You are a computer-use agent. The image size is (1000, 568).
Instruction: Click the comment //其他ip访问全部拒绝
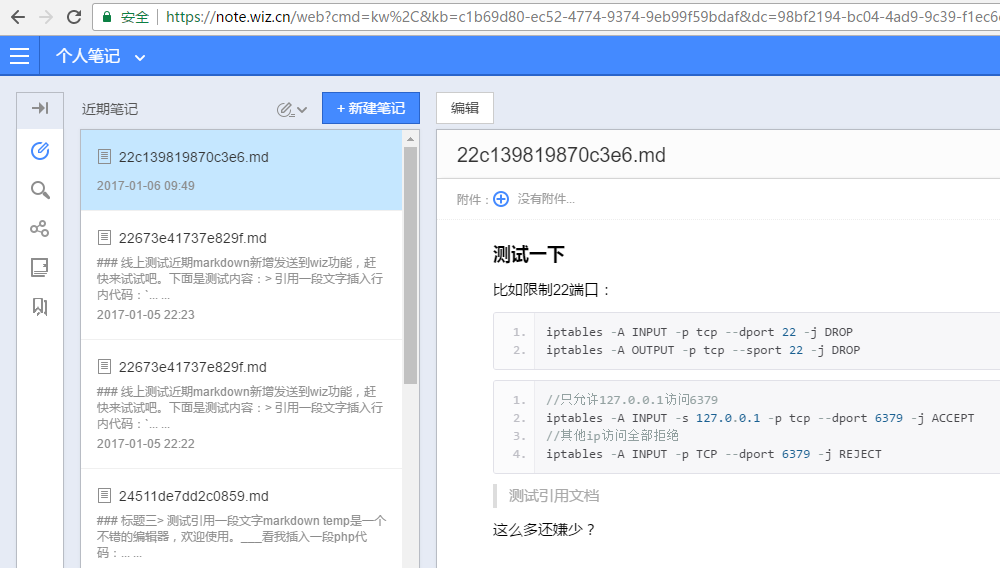pyautogui.click(x=612, y=436)
